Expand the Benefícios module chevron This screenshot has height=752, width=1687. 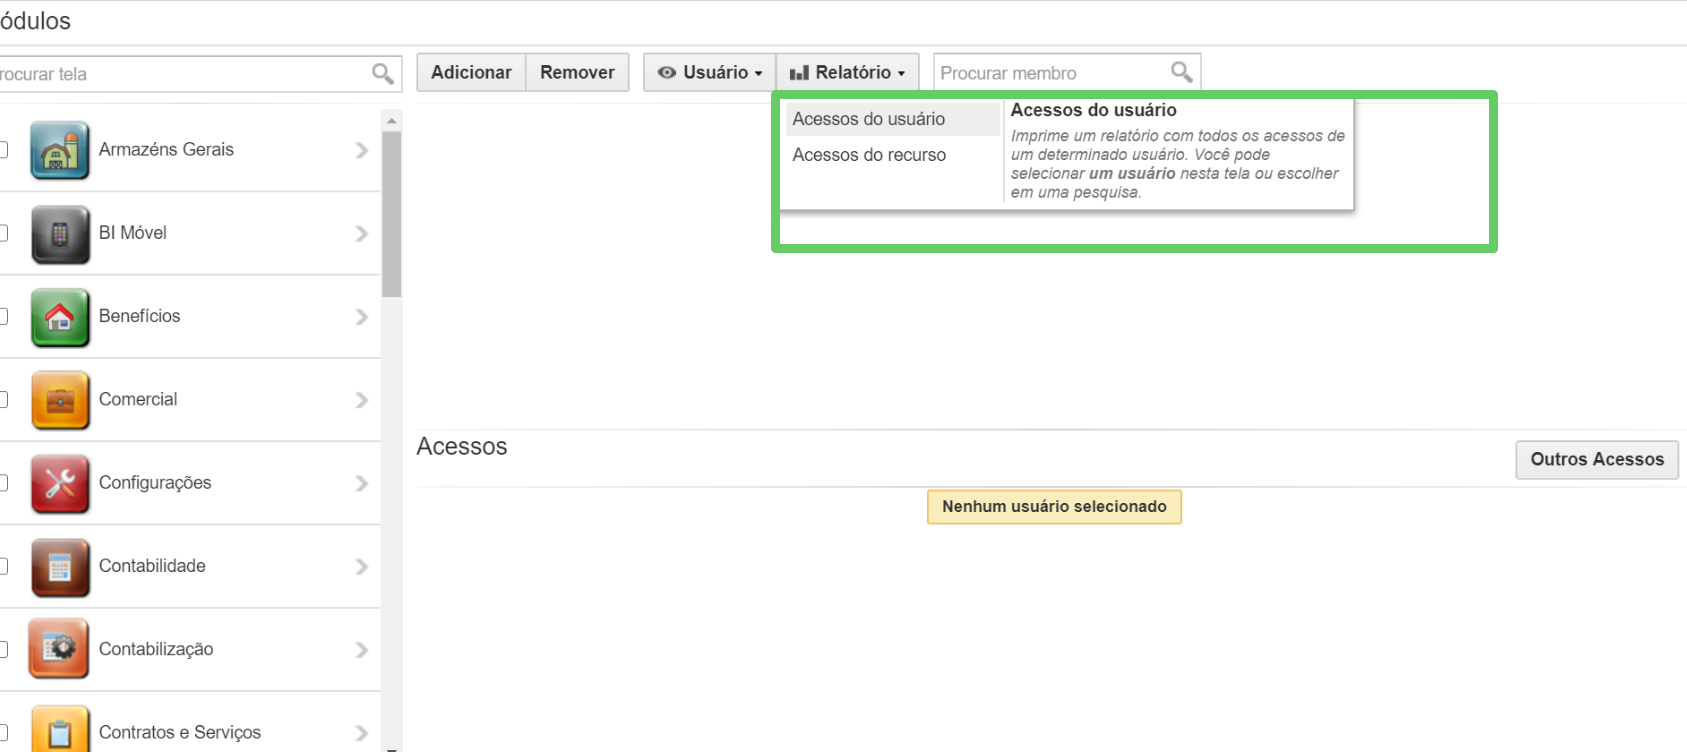(362, 317)
